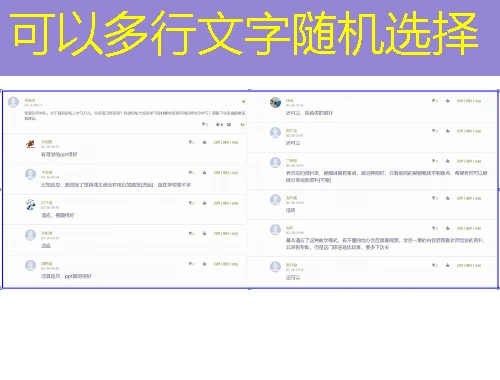Image resolution: width=500 pixels, height=380 pixels.
Task: Like the comment ending with [可爱]
Action: coord(448,161)
